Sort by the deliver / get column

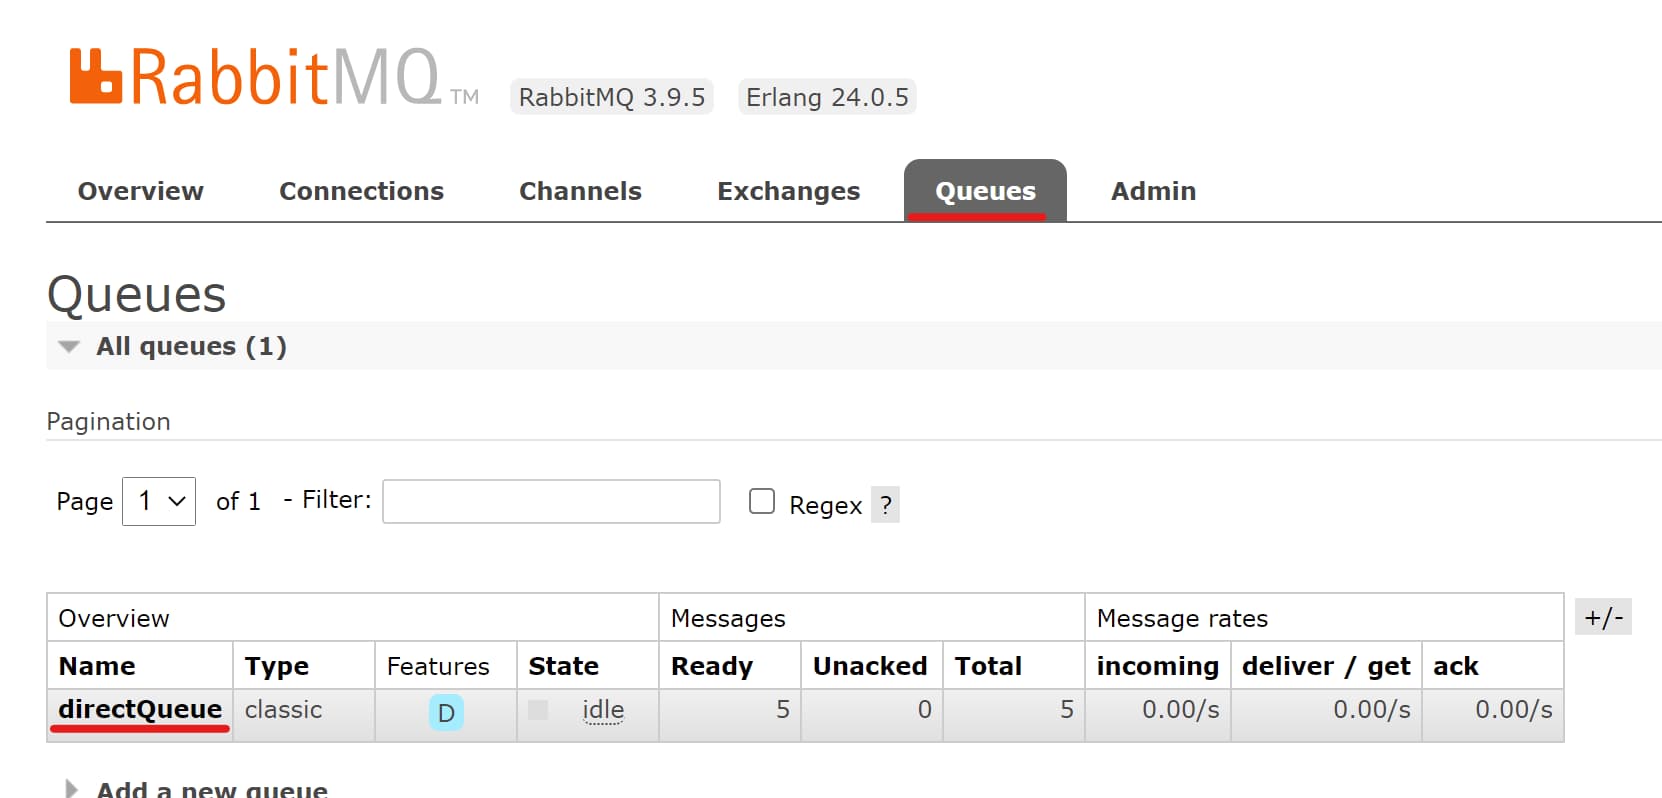(x=1326, y=666)
